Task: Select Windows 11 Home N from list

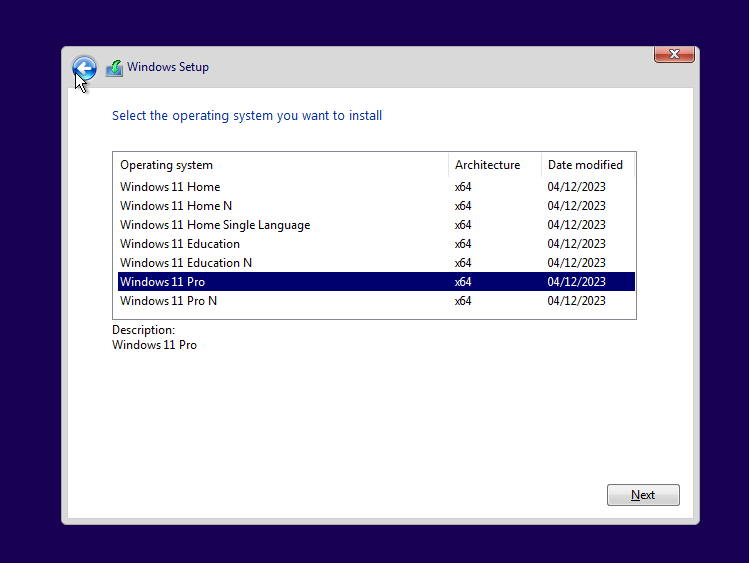Action: coord(176,206)
